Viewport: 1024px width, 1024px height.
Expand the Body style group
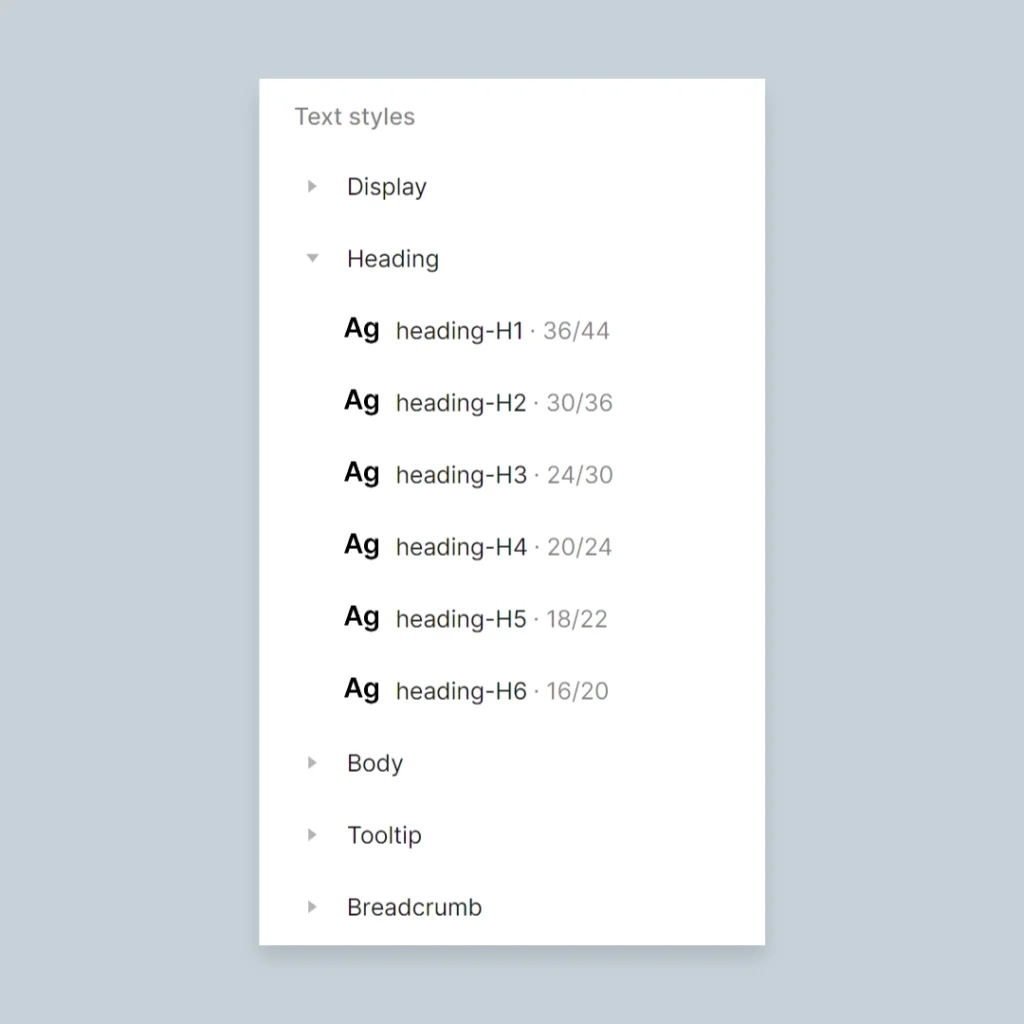[311, 763]
